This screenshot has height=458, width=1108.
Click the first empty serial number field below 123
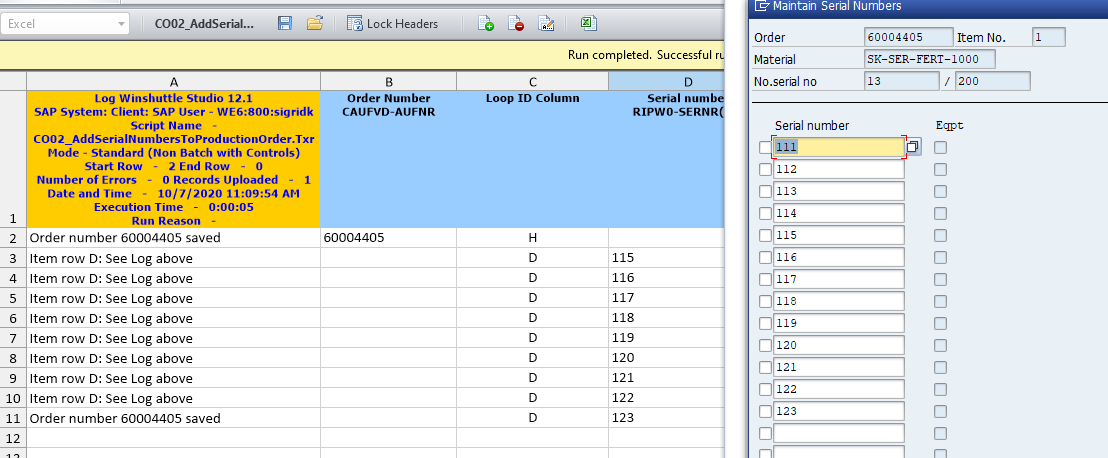839,433
